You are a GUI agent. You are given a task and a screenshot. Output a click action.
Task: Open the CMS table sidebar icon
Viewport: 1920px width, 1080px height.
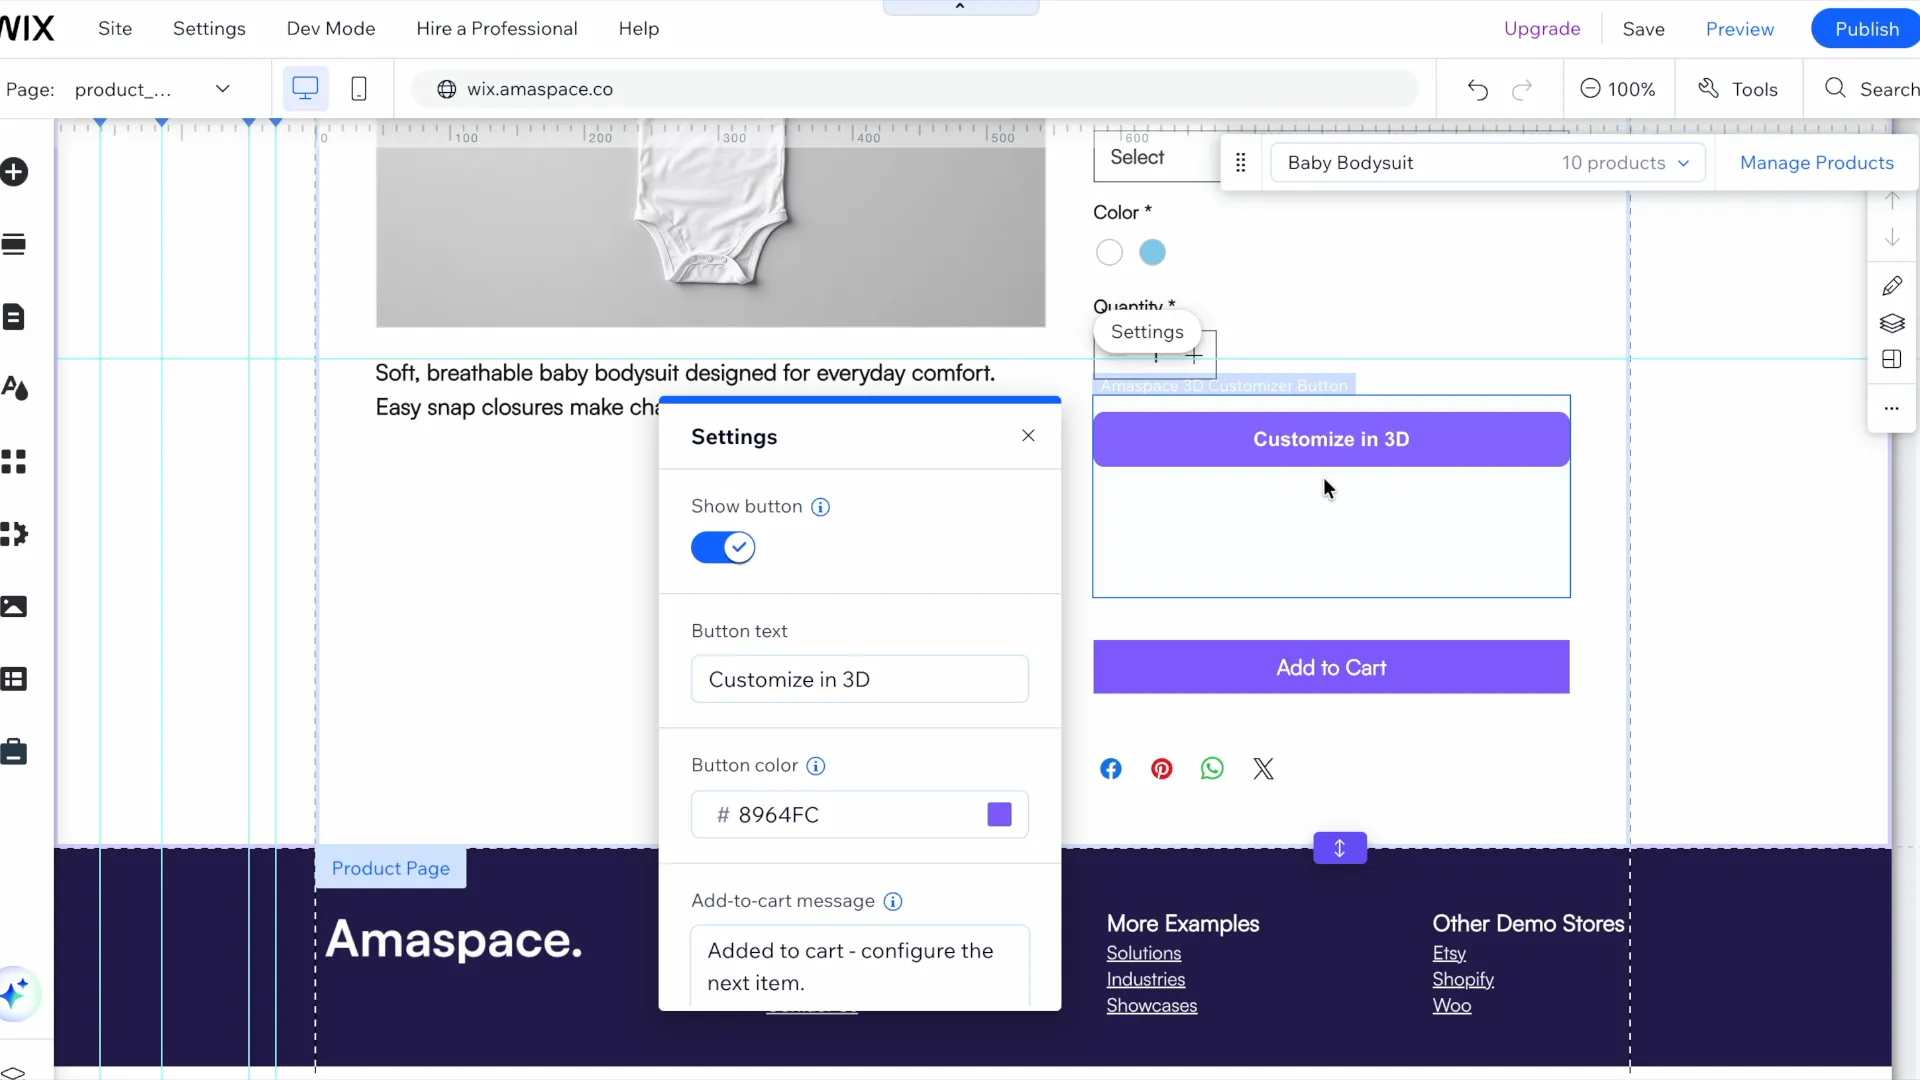[x=14, y=680]
